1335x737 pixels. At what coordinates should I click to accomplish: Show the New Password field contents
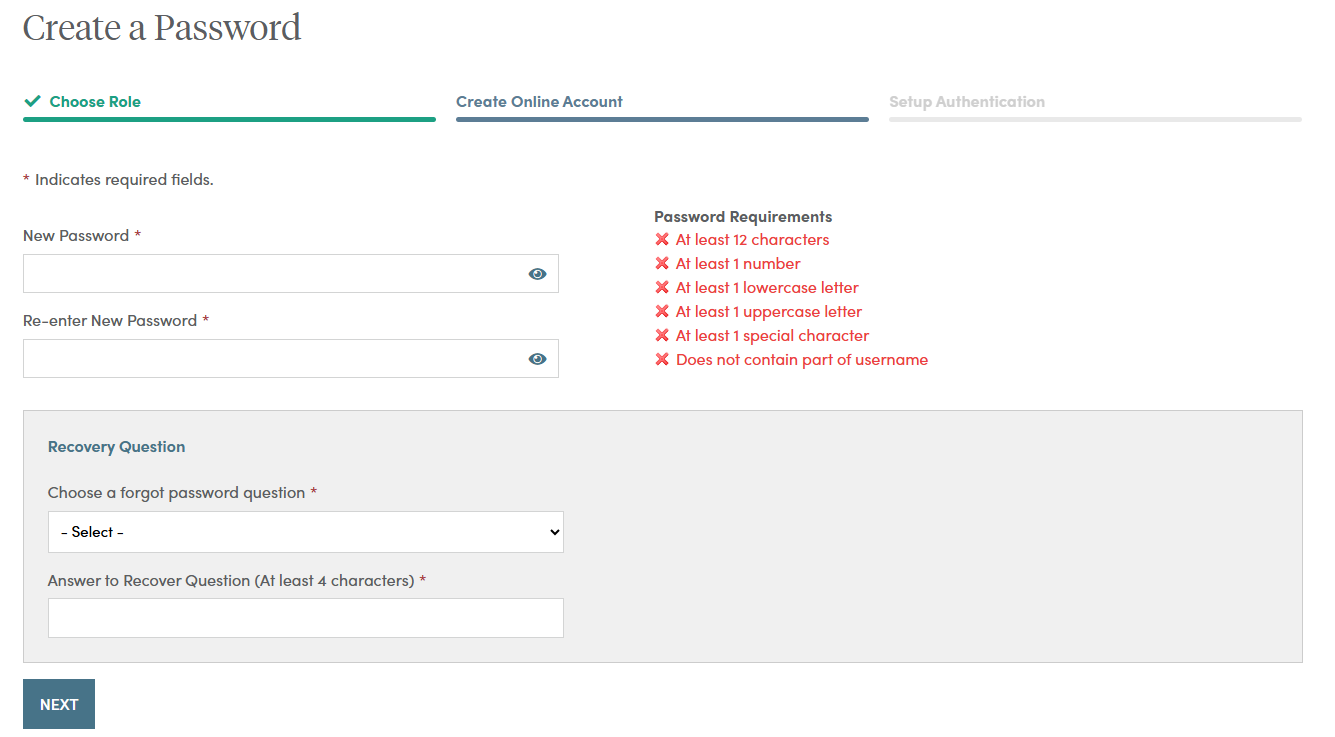coord(537,274)
